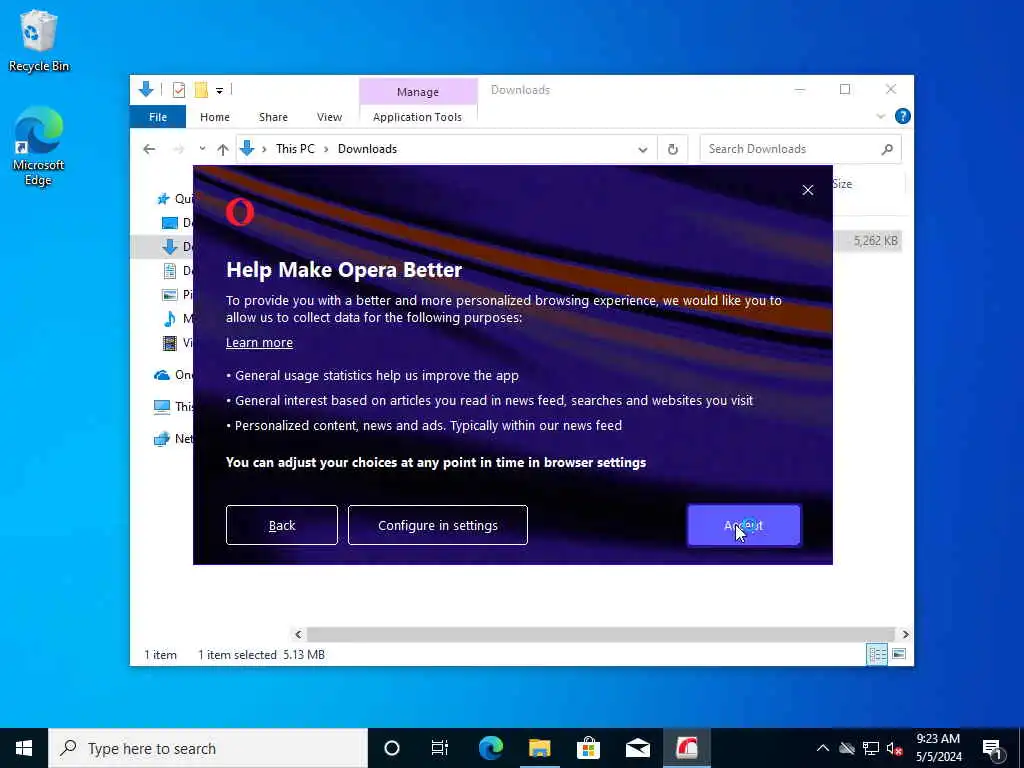Click the Opera logo icon
Image resolution: width=1024 pixels, height=768 pixels.
click(x=240, y=212)
